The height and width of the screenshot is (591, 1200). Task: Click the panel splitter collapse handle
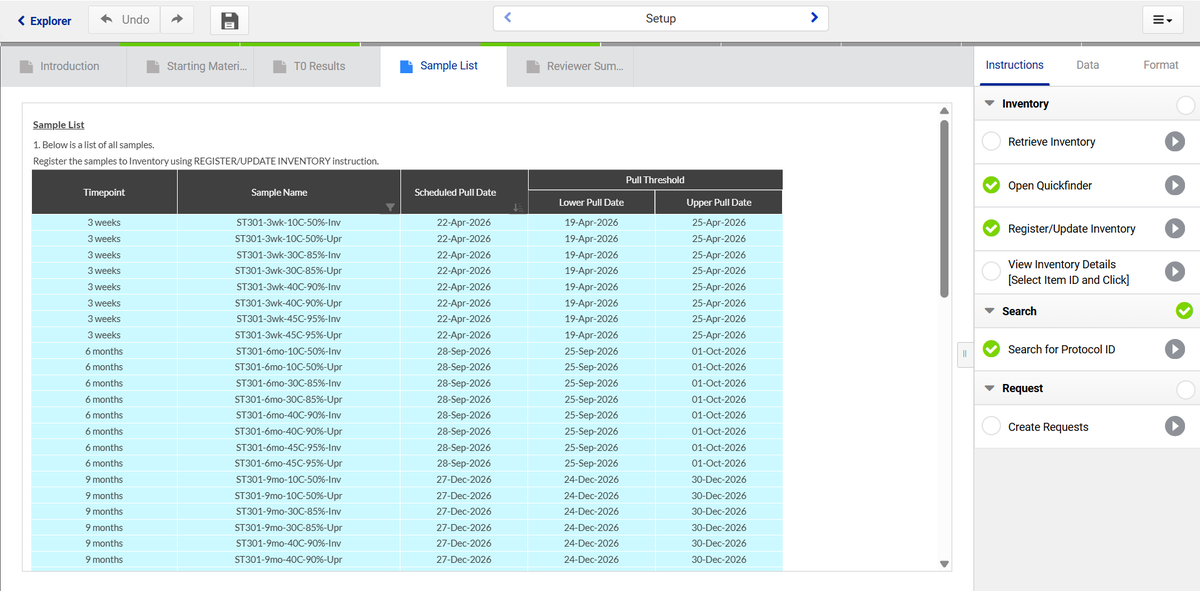(x=964, y=353)
